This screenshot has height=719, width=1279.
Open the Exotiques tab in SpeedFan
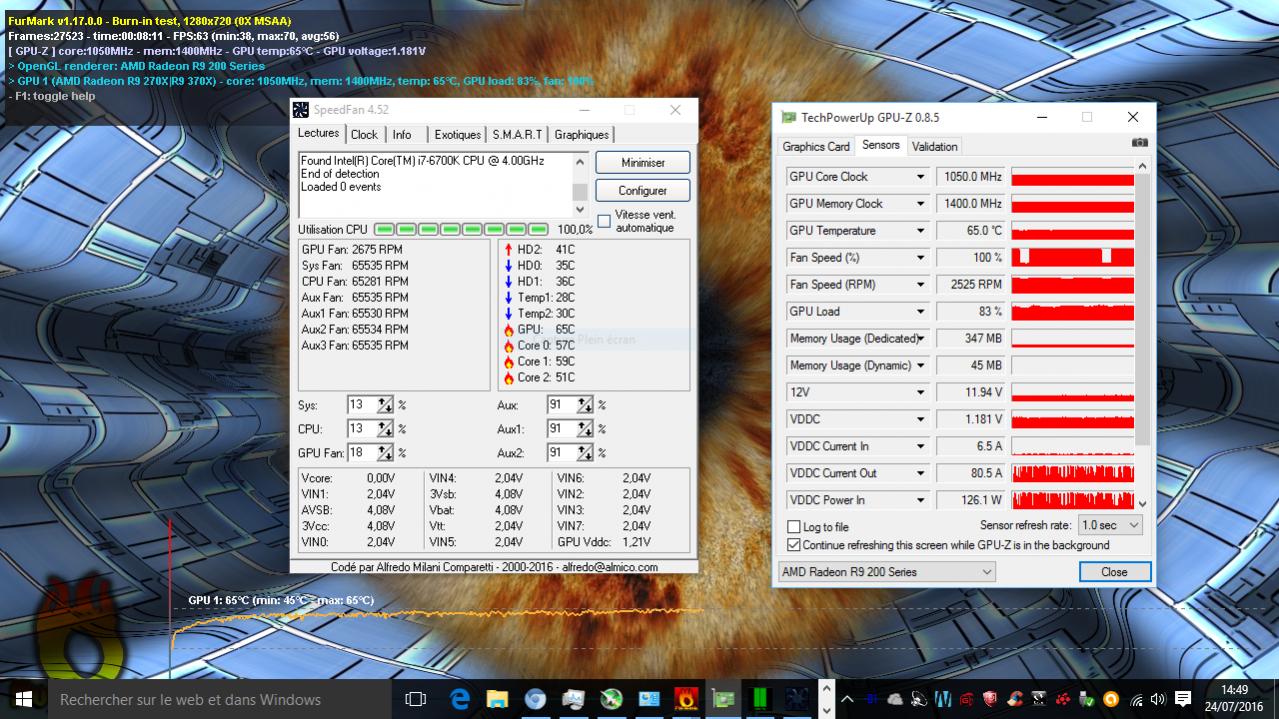458,135
